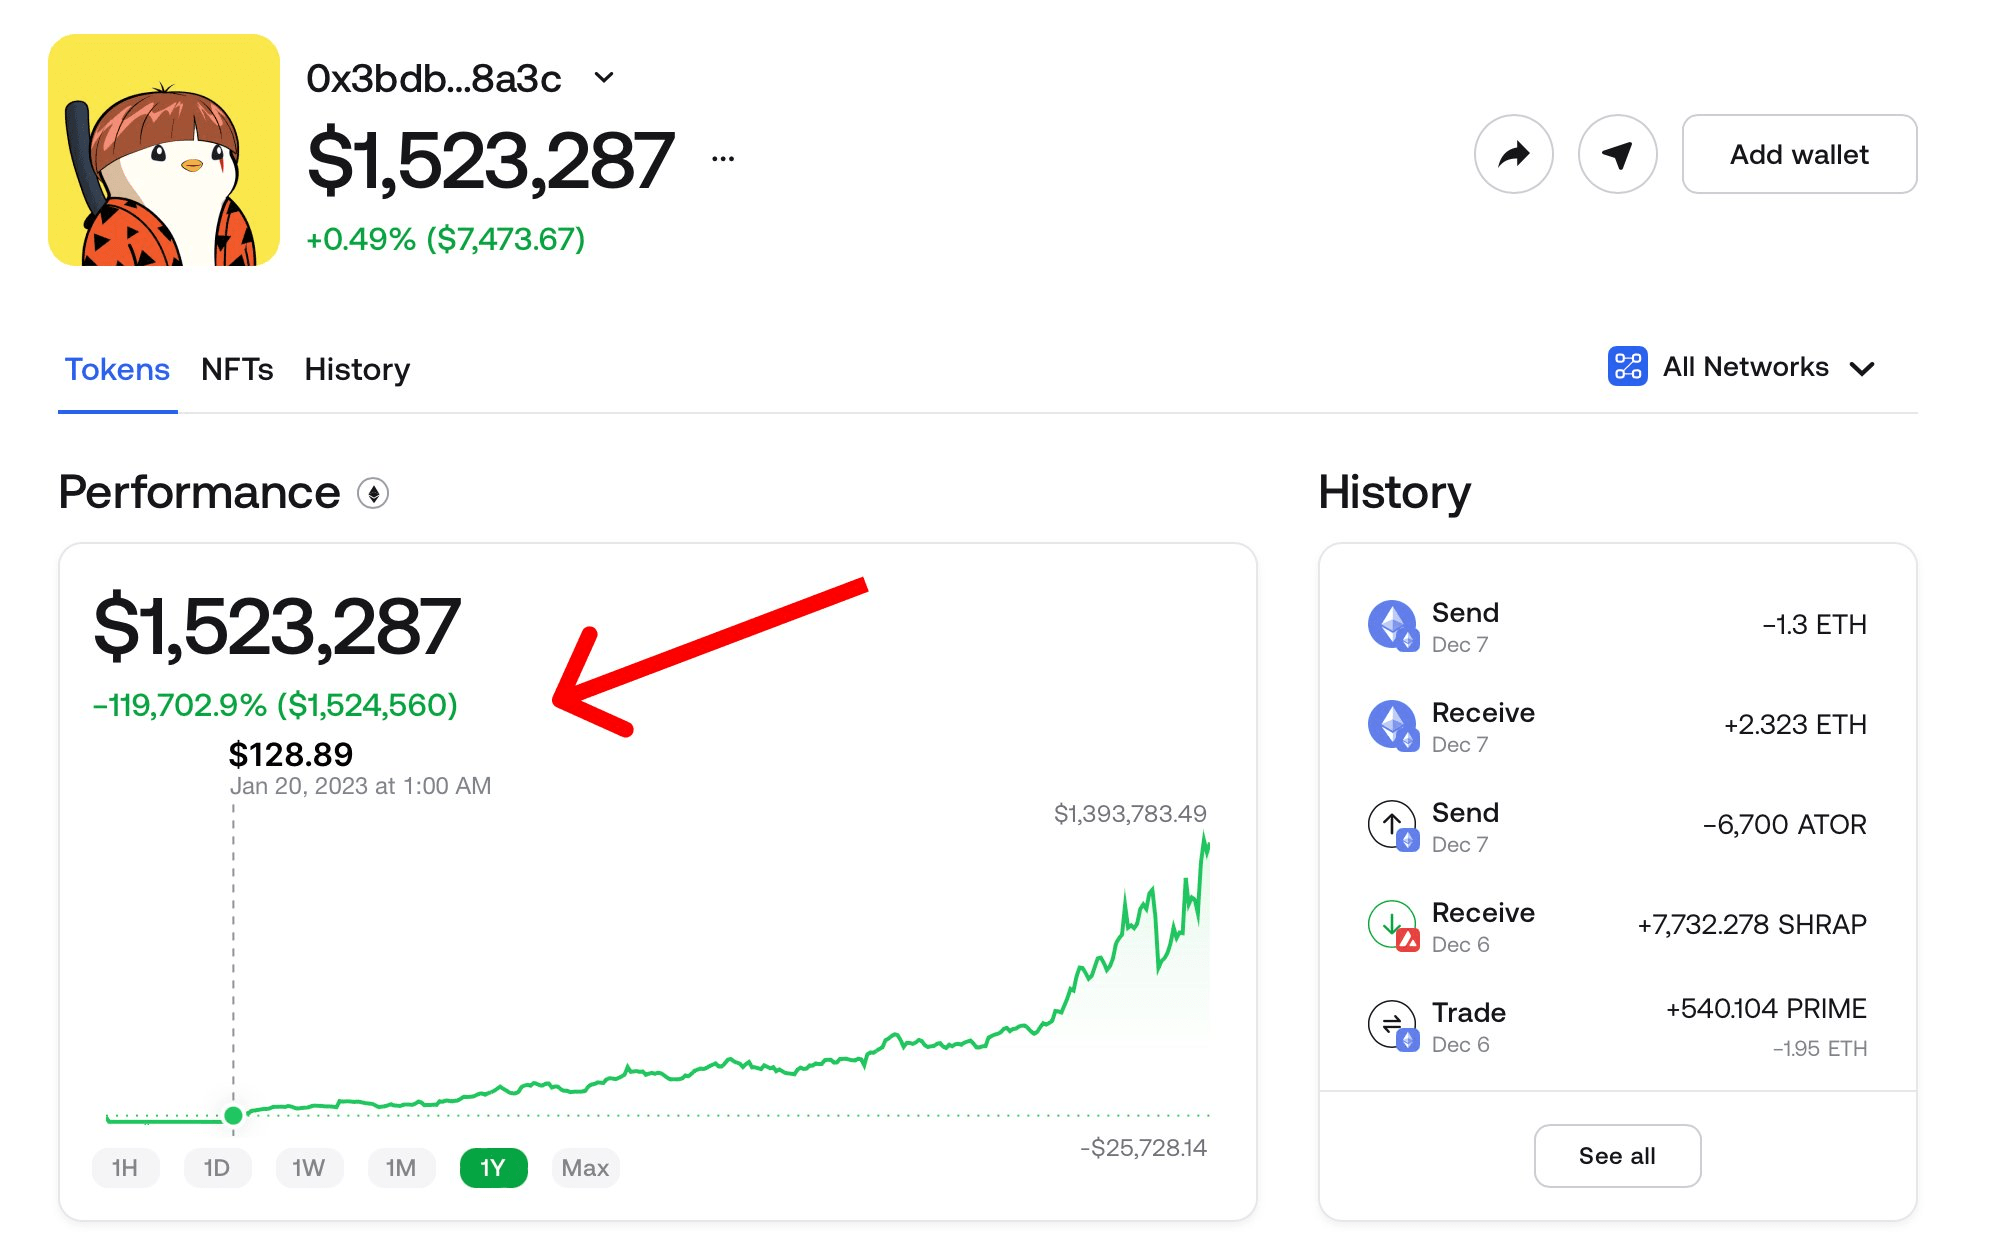
Task: Switch to the NFTs tab
Action: click(237, 369)
